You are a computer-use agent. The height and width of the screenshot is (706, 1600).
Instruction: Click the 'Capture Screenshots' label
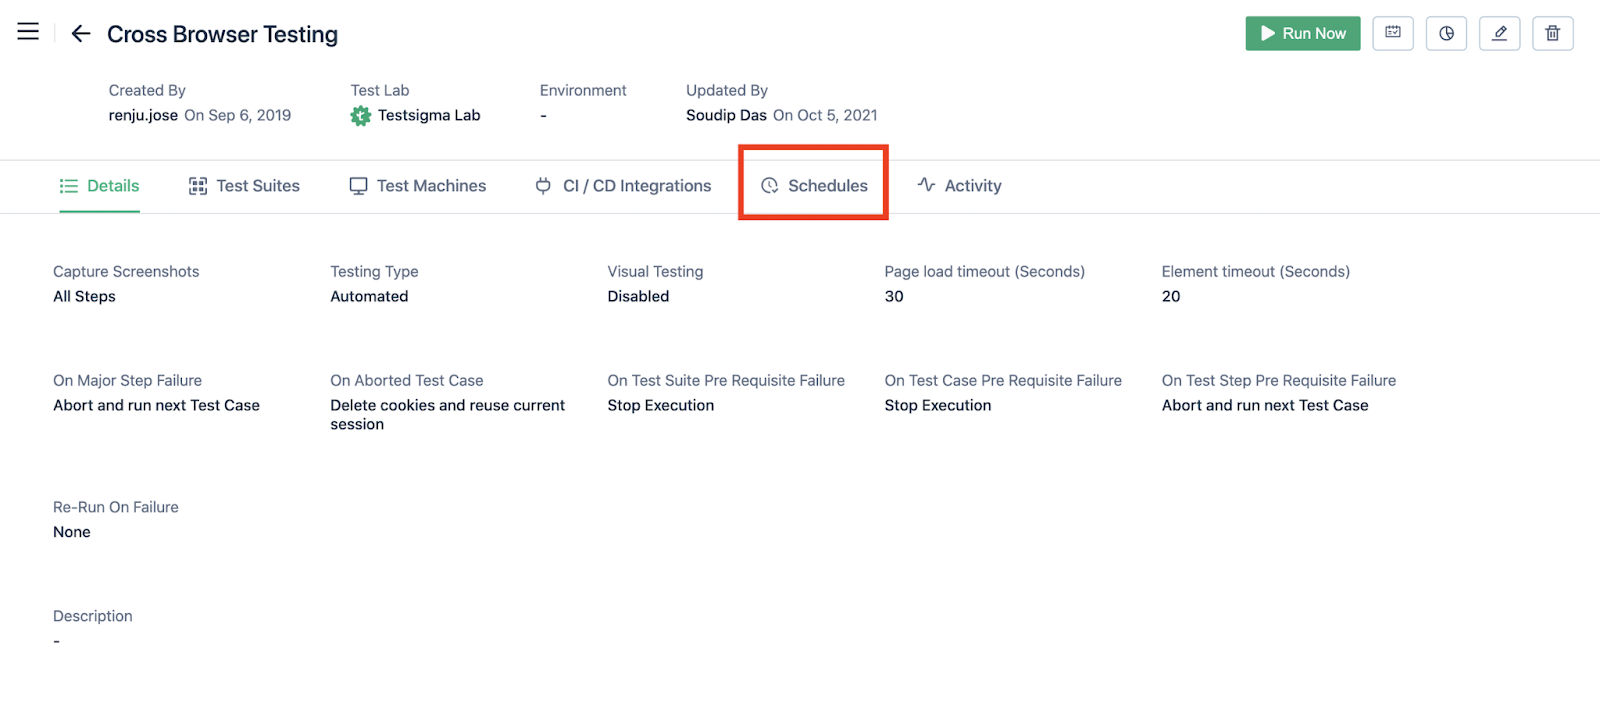point(126,271)
